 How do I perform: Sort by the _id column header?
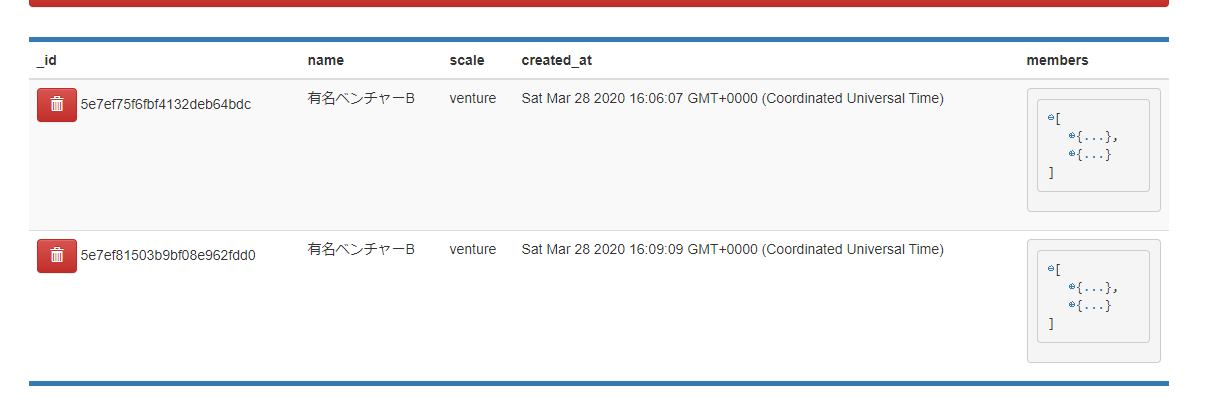pyautogui.click(x=46, y=60)
